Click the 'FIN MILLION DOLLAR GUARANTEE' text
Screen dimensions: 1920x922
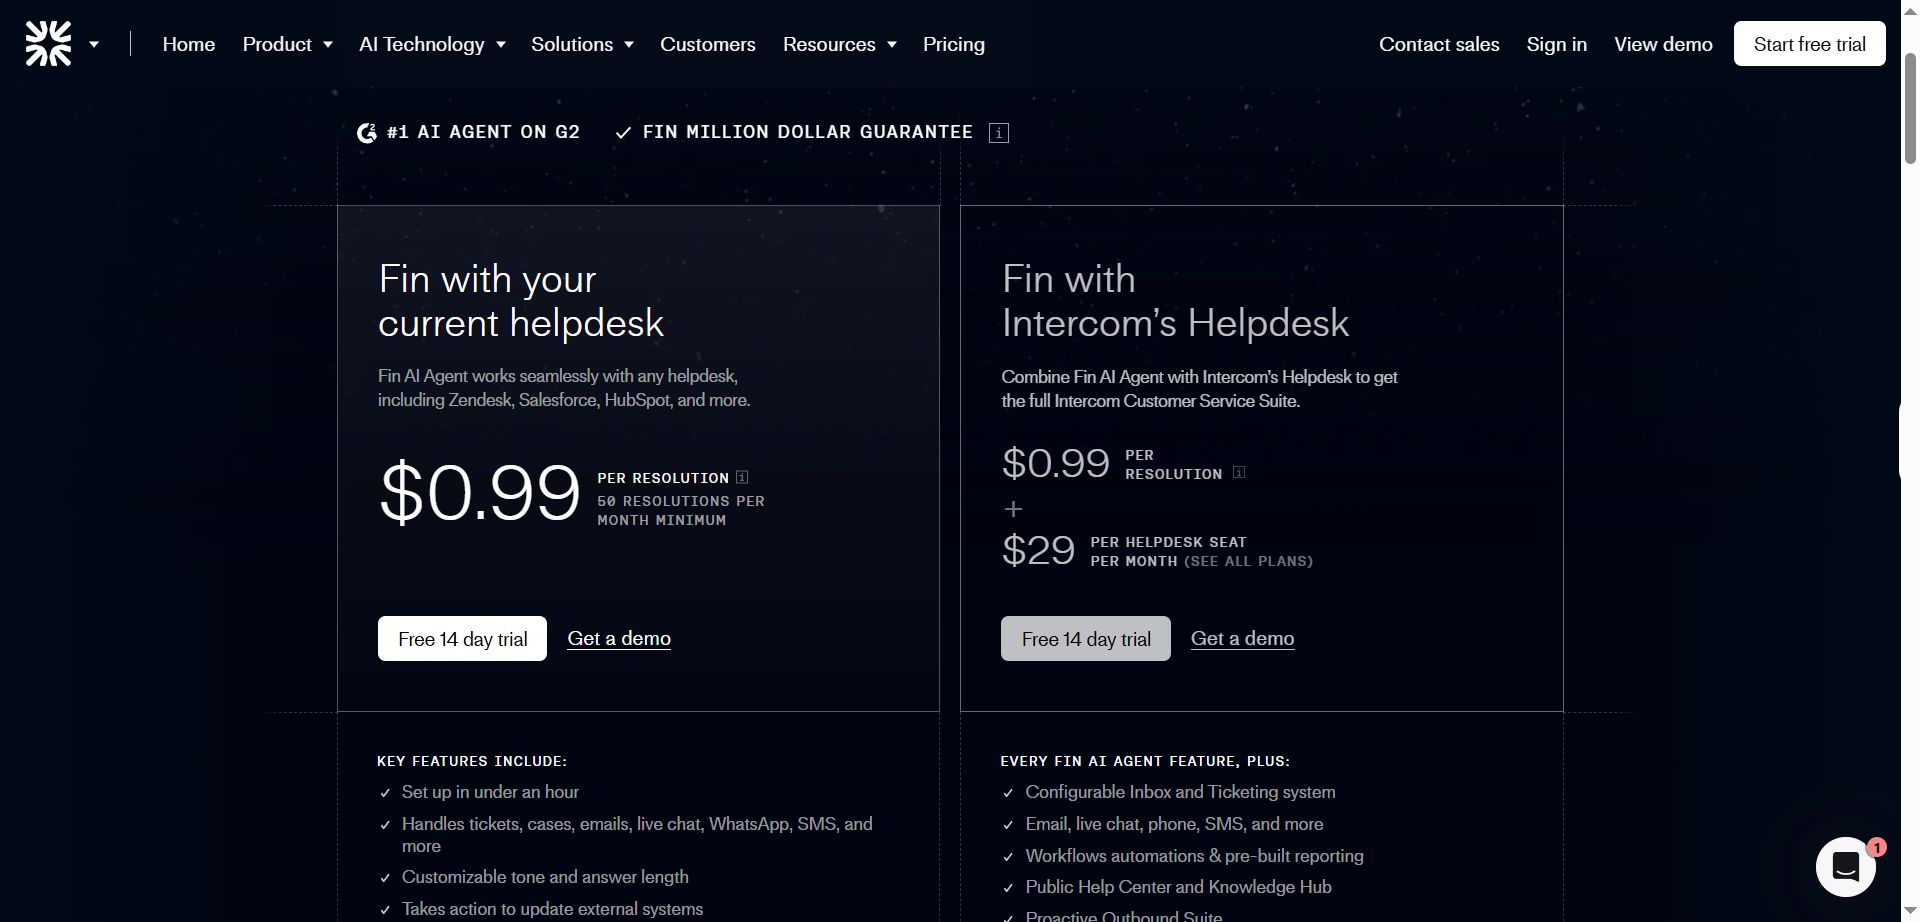(808, 132)
